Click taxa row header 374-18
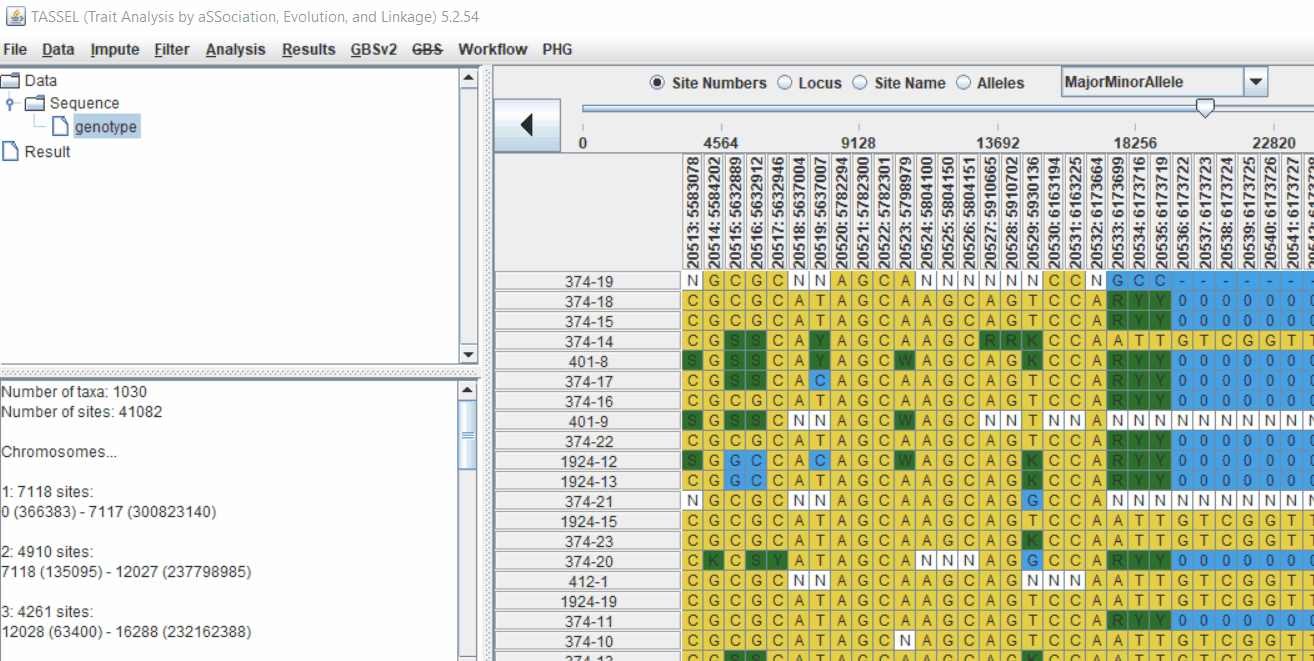 [588, 301]
